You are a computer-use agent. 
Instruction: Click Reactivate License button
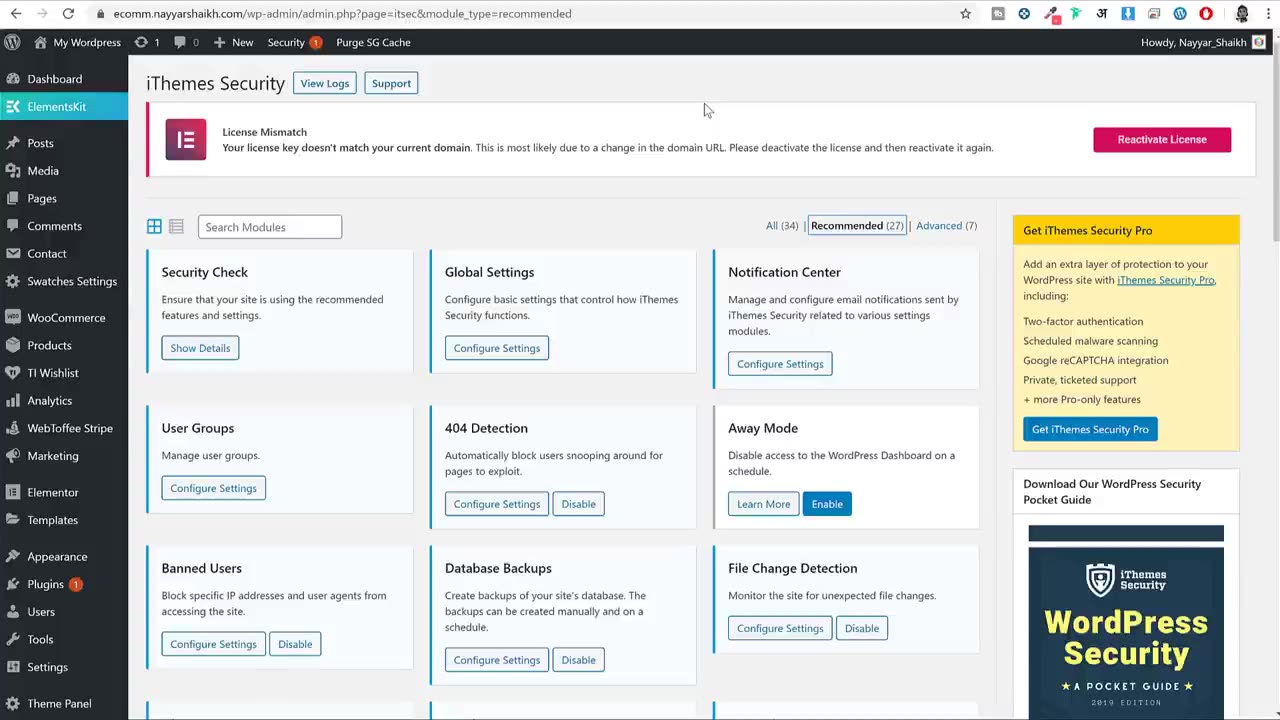[1162, 139]
